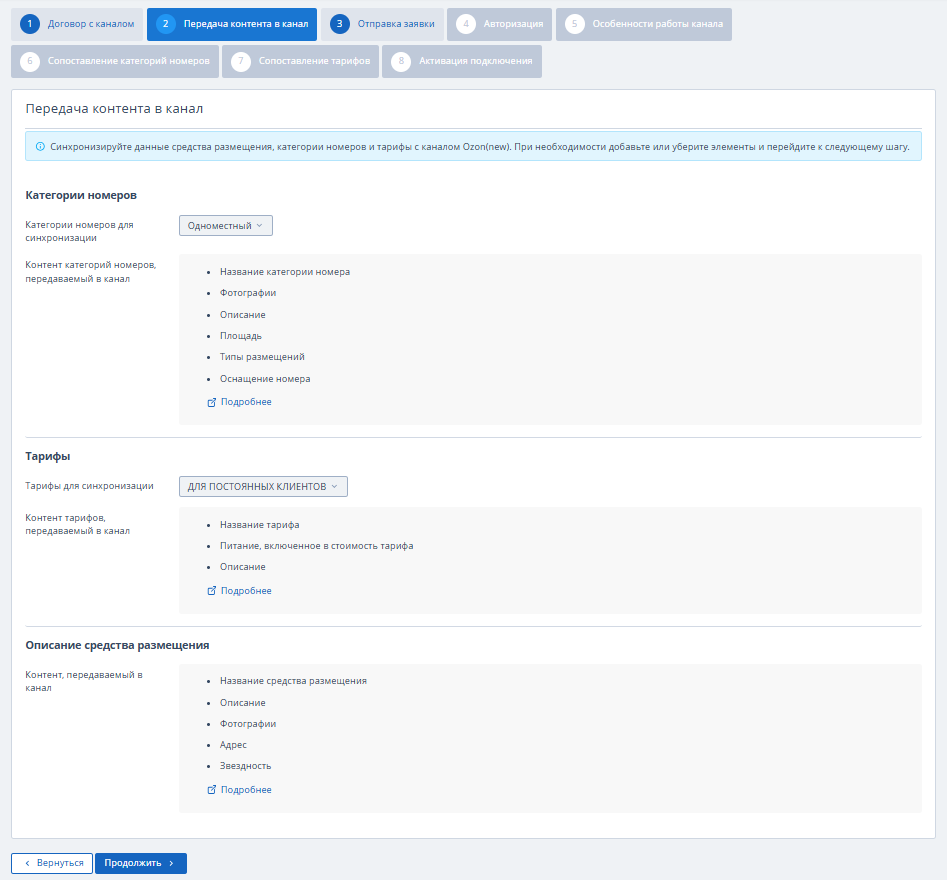Click the 'Оснащение номера' list item
The width and height of the screenshot is (947, 880).
coord(265,379)
